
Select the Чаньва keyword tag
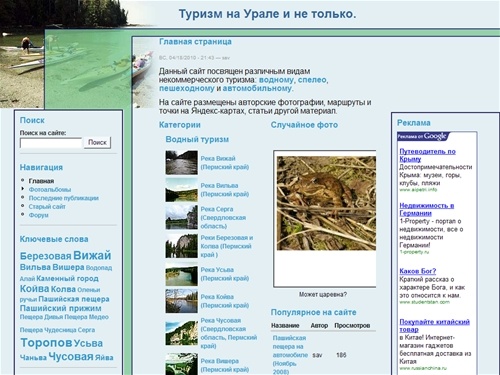coord(33,358)
